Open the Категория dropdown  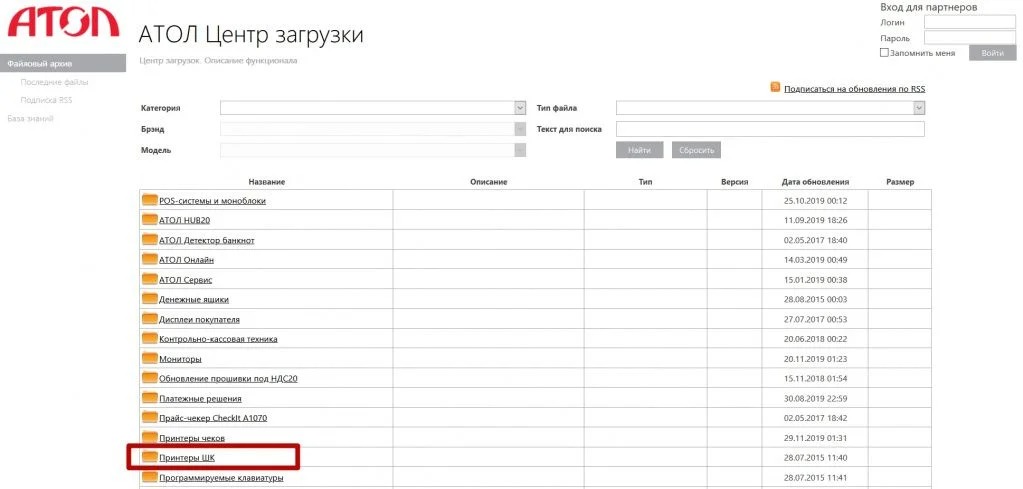[x=373, y=108]
